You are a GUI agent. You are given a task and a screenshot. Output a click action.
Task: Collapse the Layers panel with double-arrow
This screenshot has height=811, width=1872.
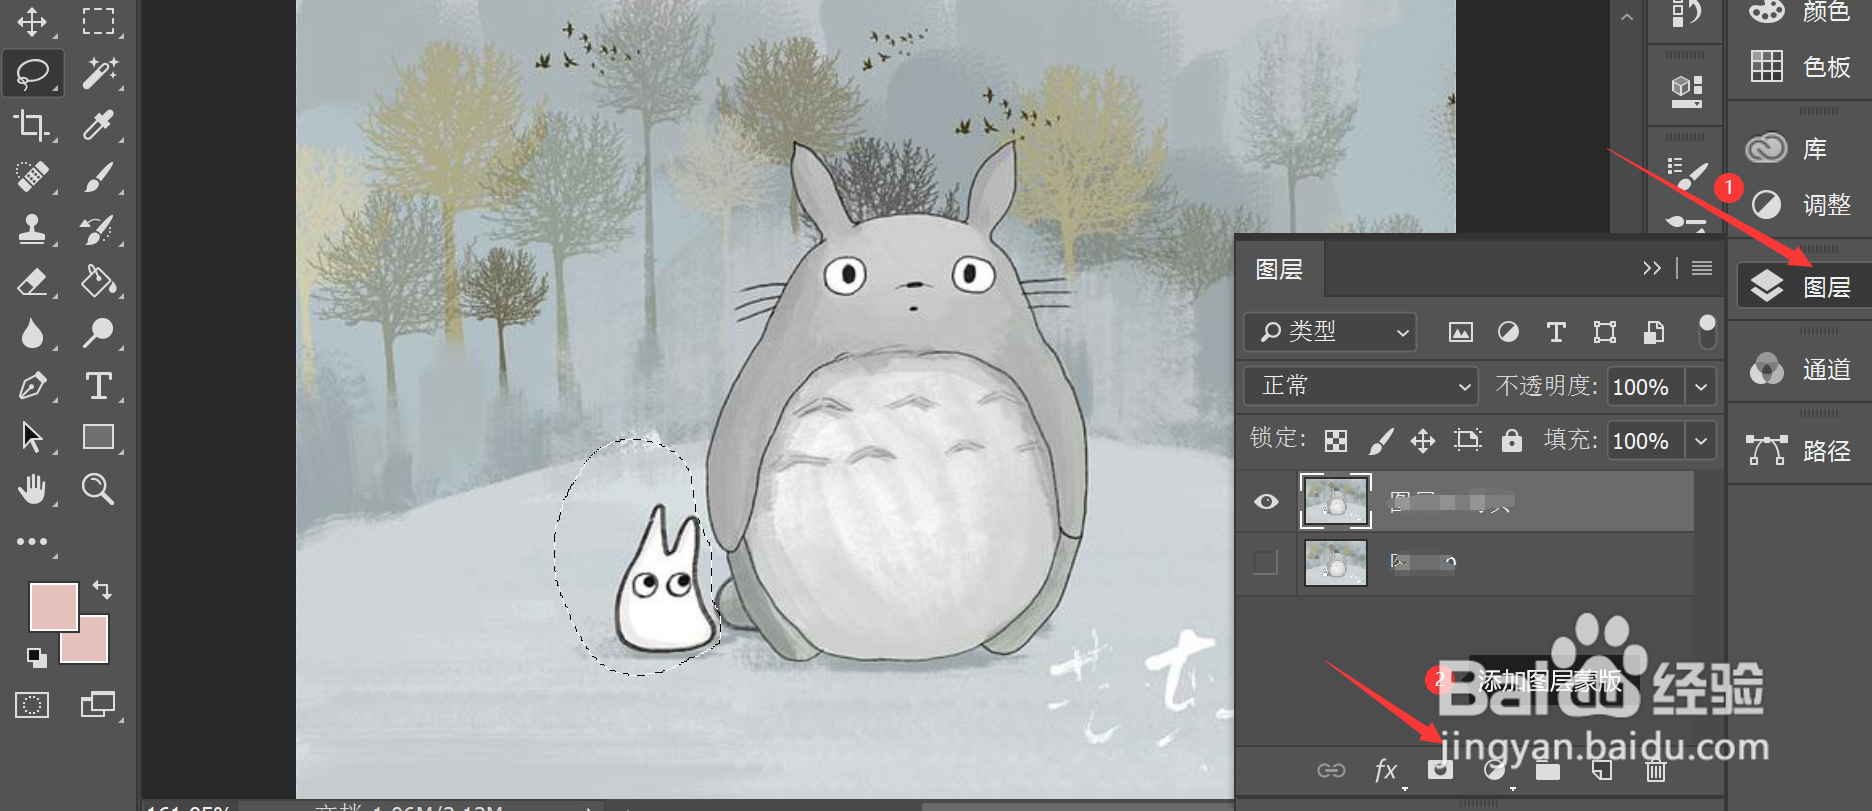point(1652,268)
